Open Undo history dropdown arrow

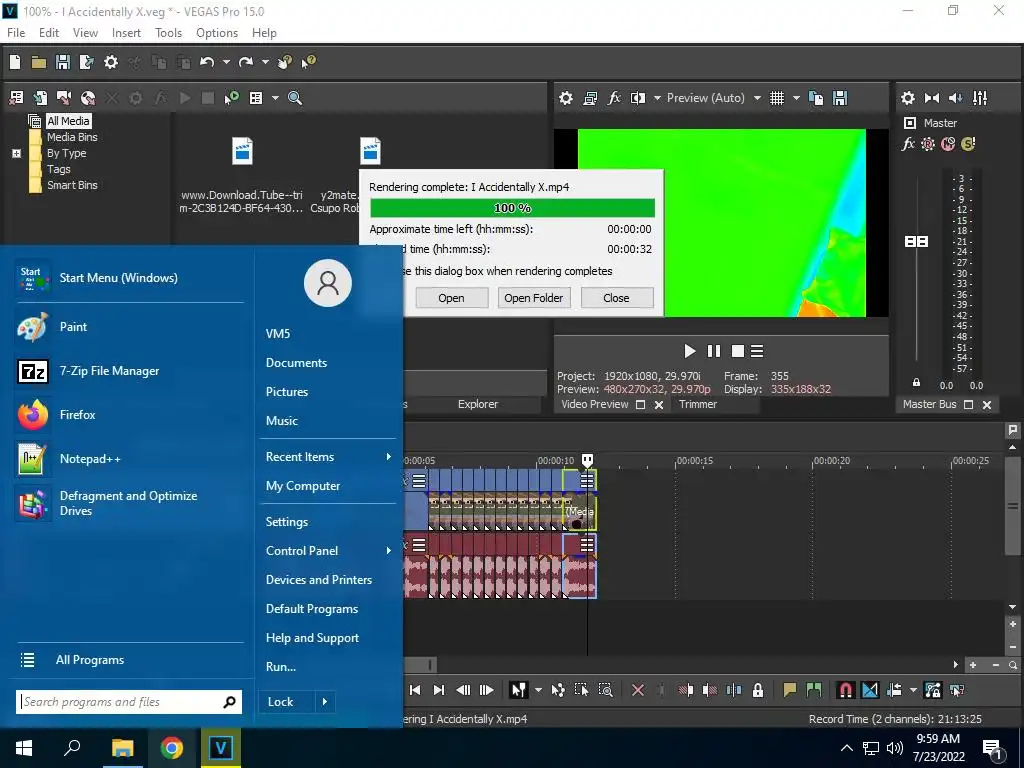[x=226, y=62]
